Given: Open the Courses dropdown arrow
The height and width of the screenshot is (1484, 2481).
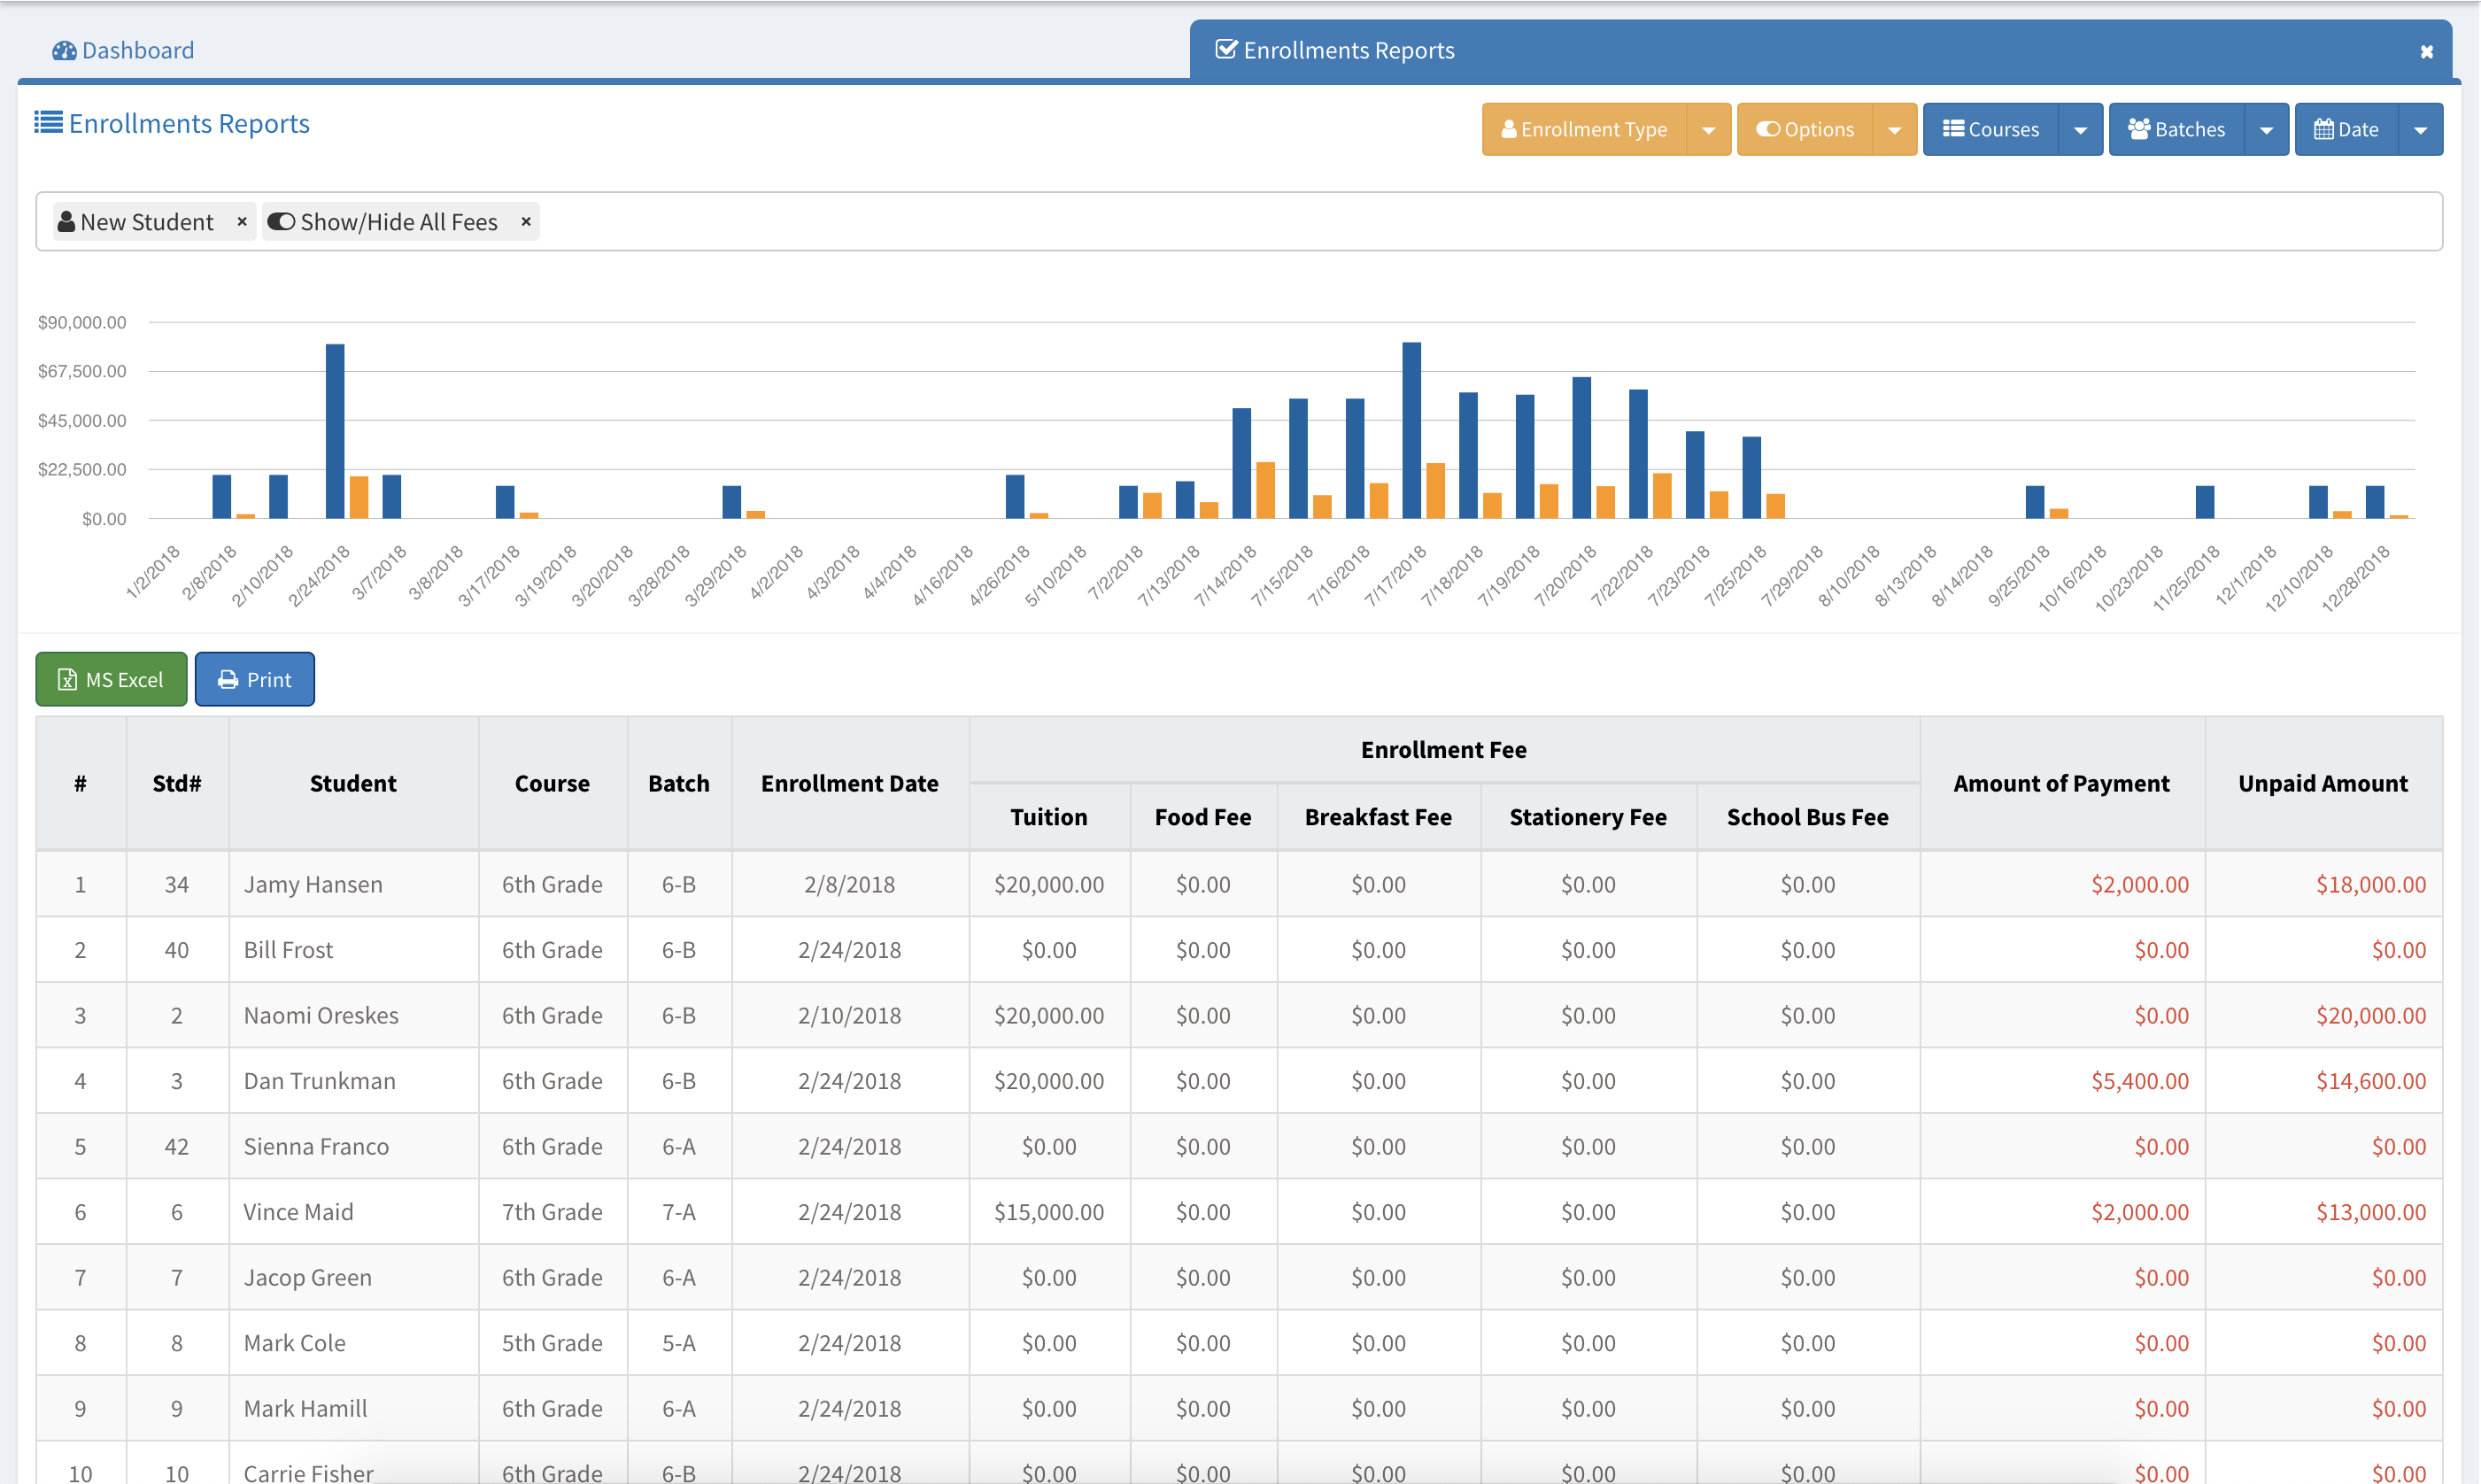Looking at the screenshot, I should (x=2080, y=130).
